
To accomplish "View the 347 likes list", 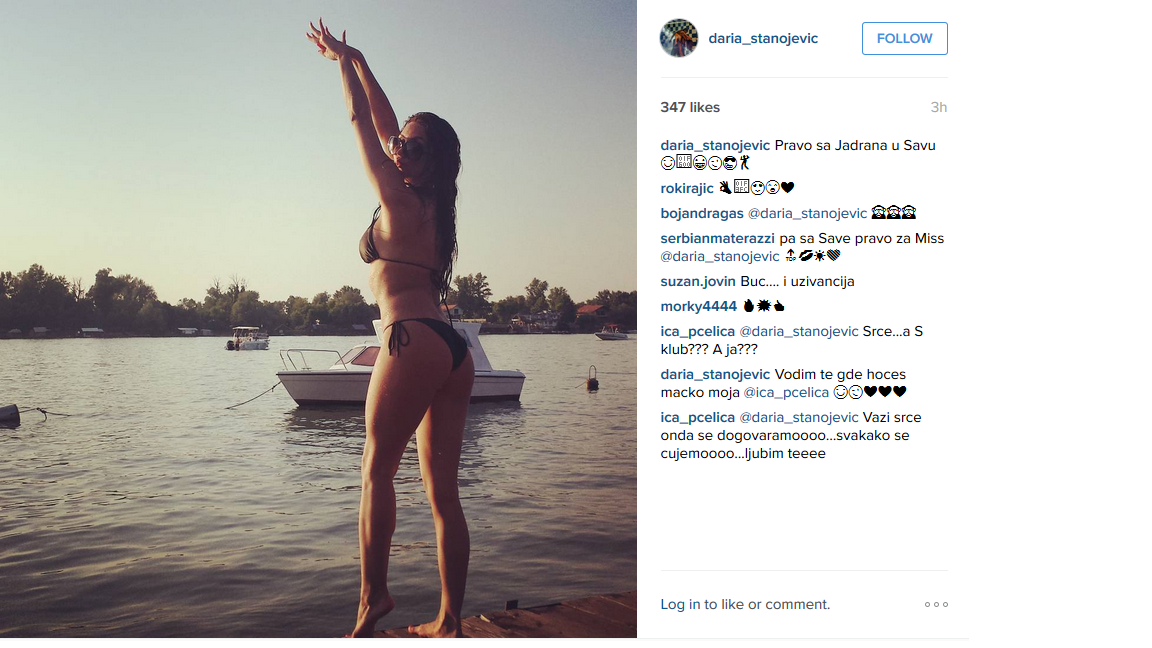I will 690,107.
